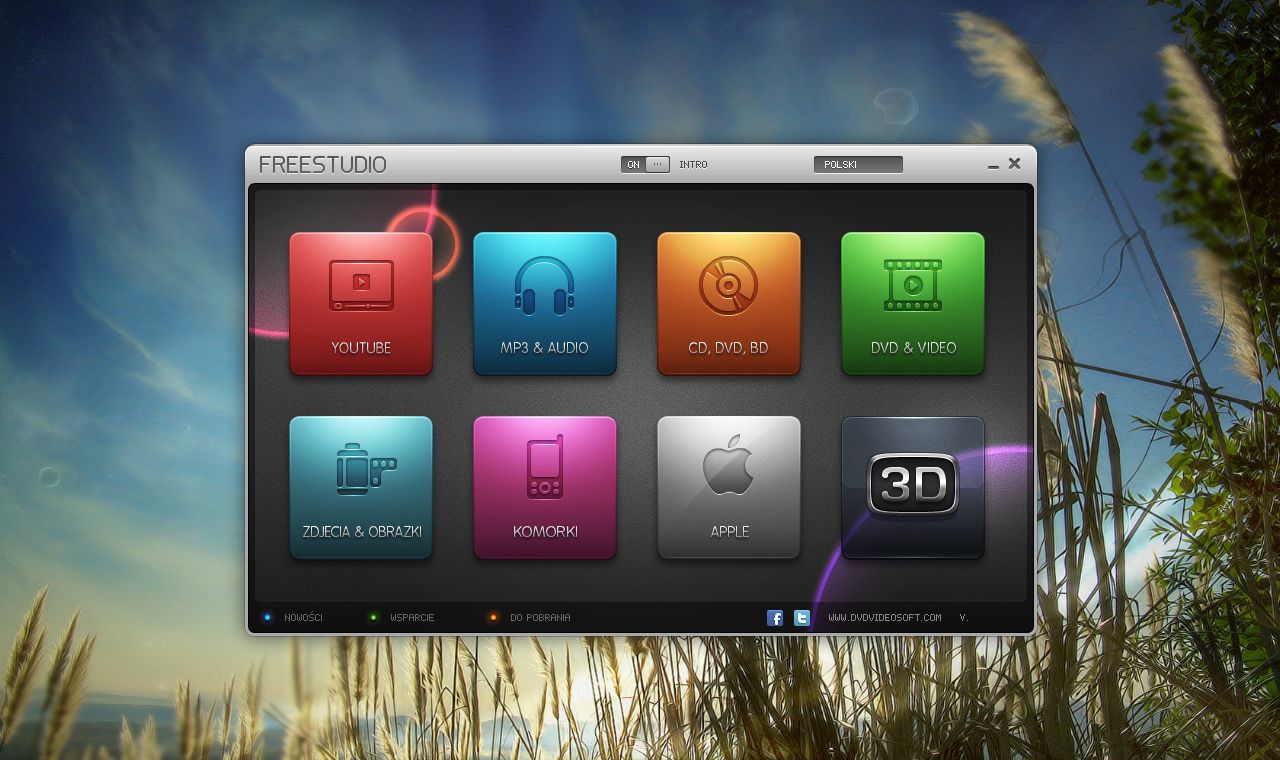Toggle the Intro ON switch
Viewport: 1280px width, 760px height.
pos(645,164)
